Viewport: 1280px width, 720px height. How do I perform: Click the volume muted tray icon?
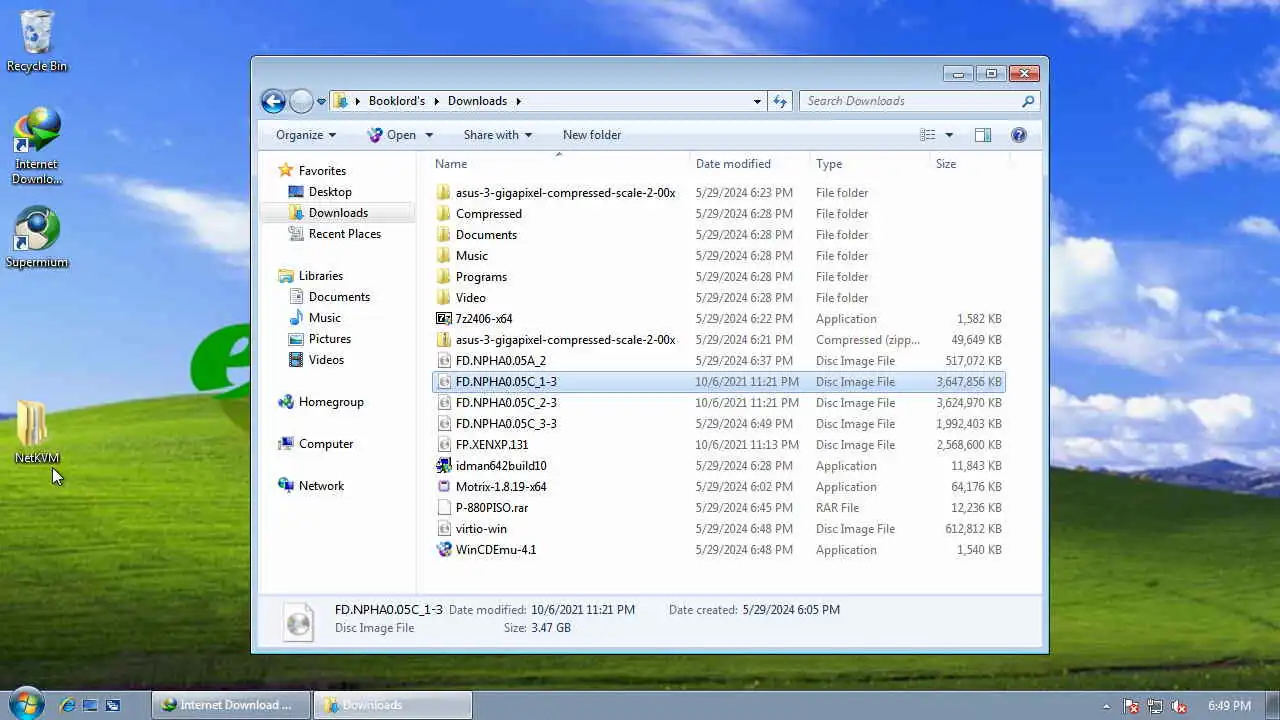tap(1179, 706)
